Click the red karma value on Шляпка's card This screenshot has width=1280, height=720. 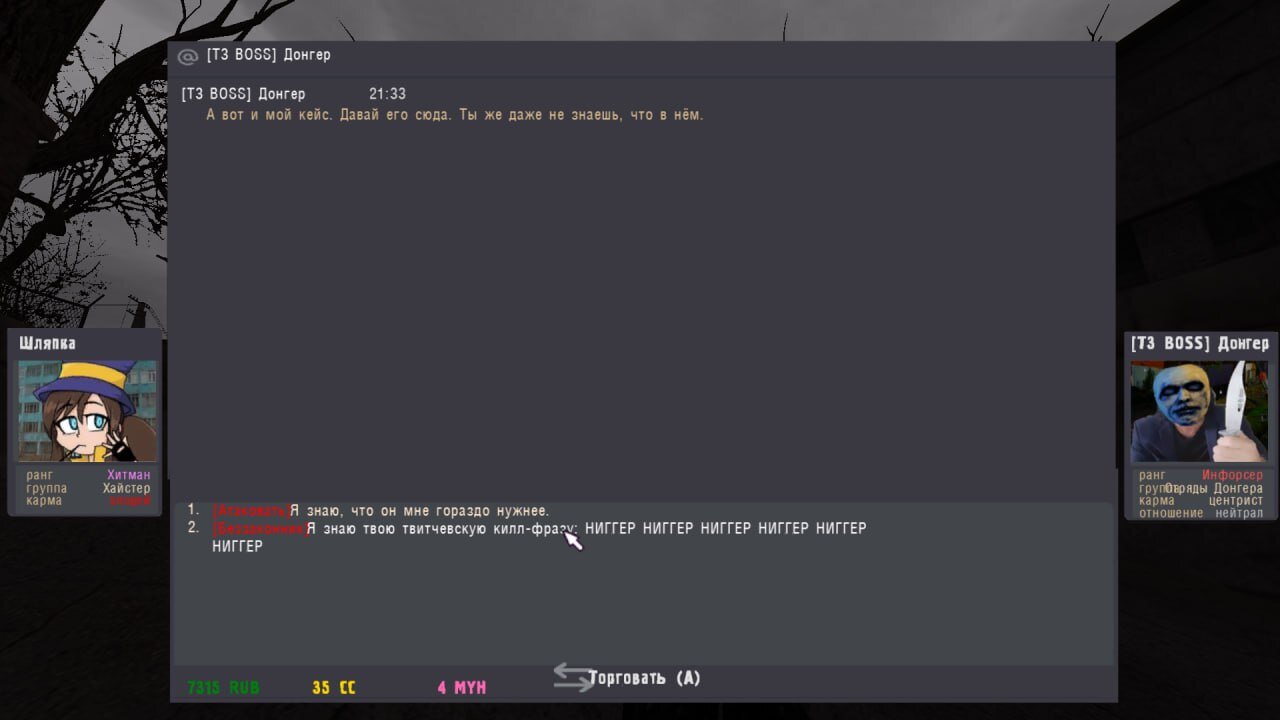(x=130, y=500)
